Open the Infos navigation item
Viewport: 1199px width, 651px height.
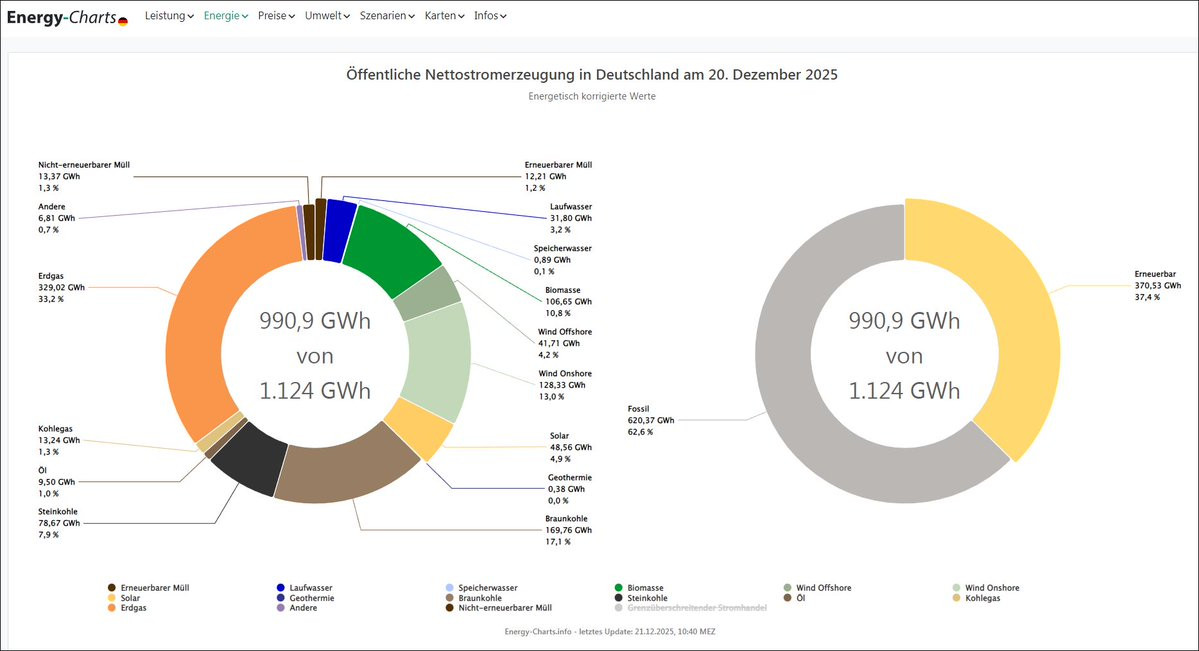[490, 16]
